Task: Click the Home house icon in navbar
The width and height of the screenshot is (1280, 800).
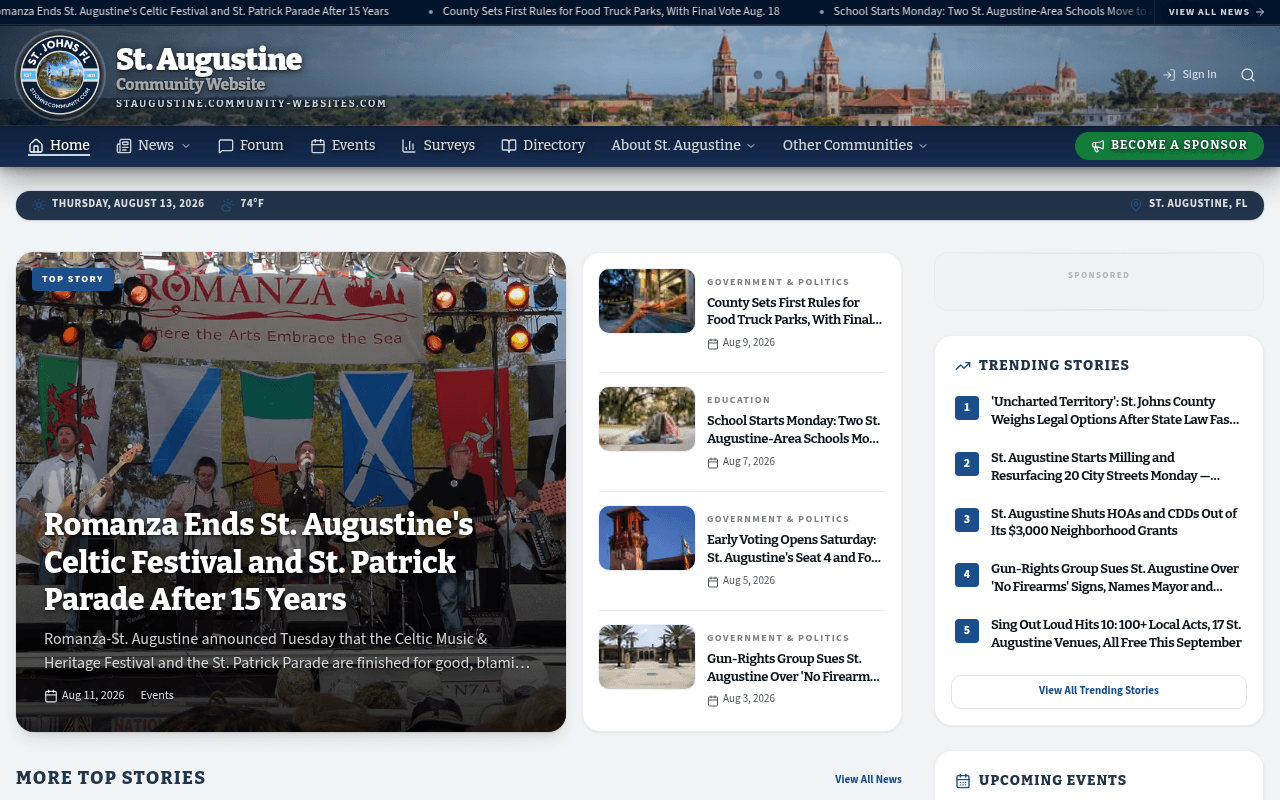Action: [x=36, y=146]
